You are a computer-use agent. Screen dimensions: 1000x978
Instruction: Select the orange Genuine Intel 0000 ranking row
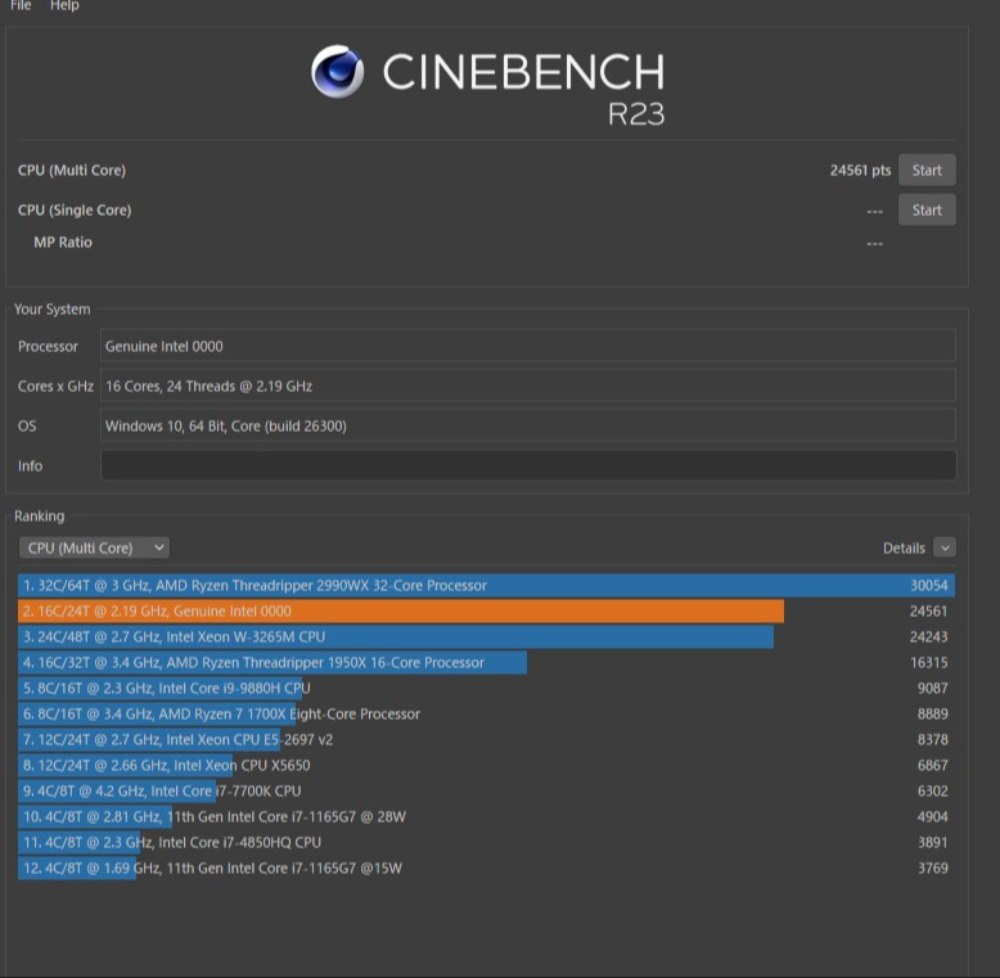coord(486,611)
